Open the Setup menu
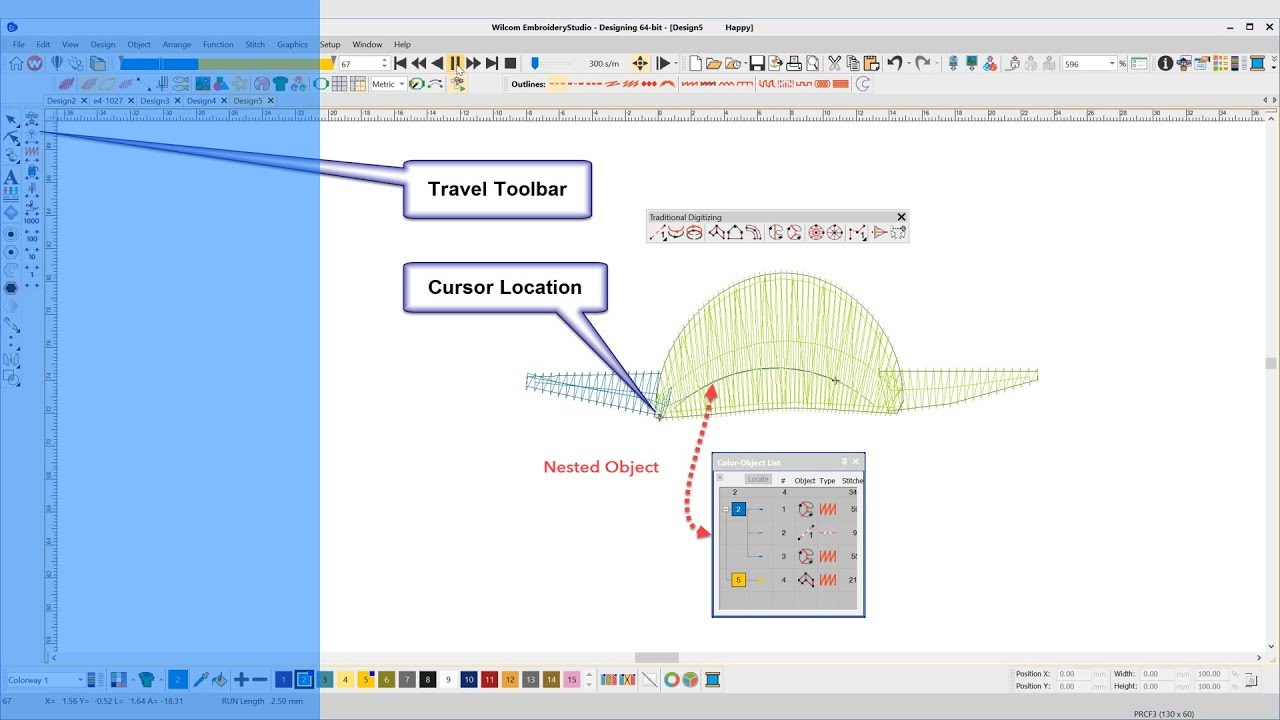The width and height of the screenshot is (1280, 720). (x=330, y=44)
